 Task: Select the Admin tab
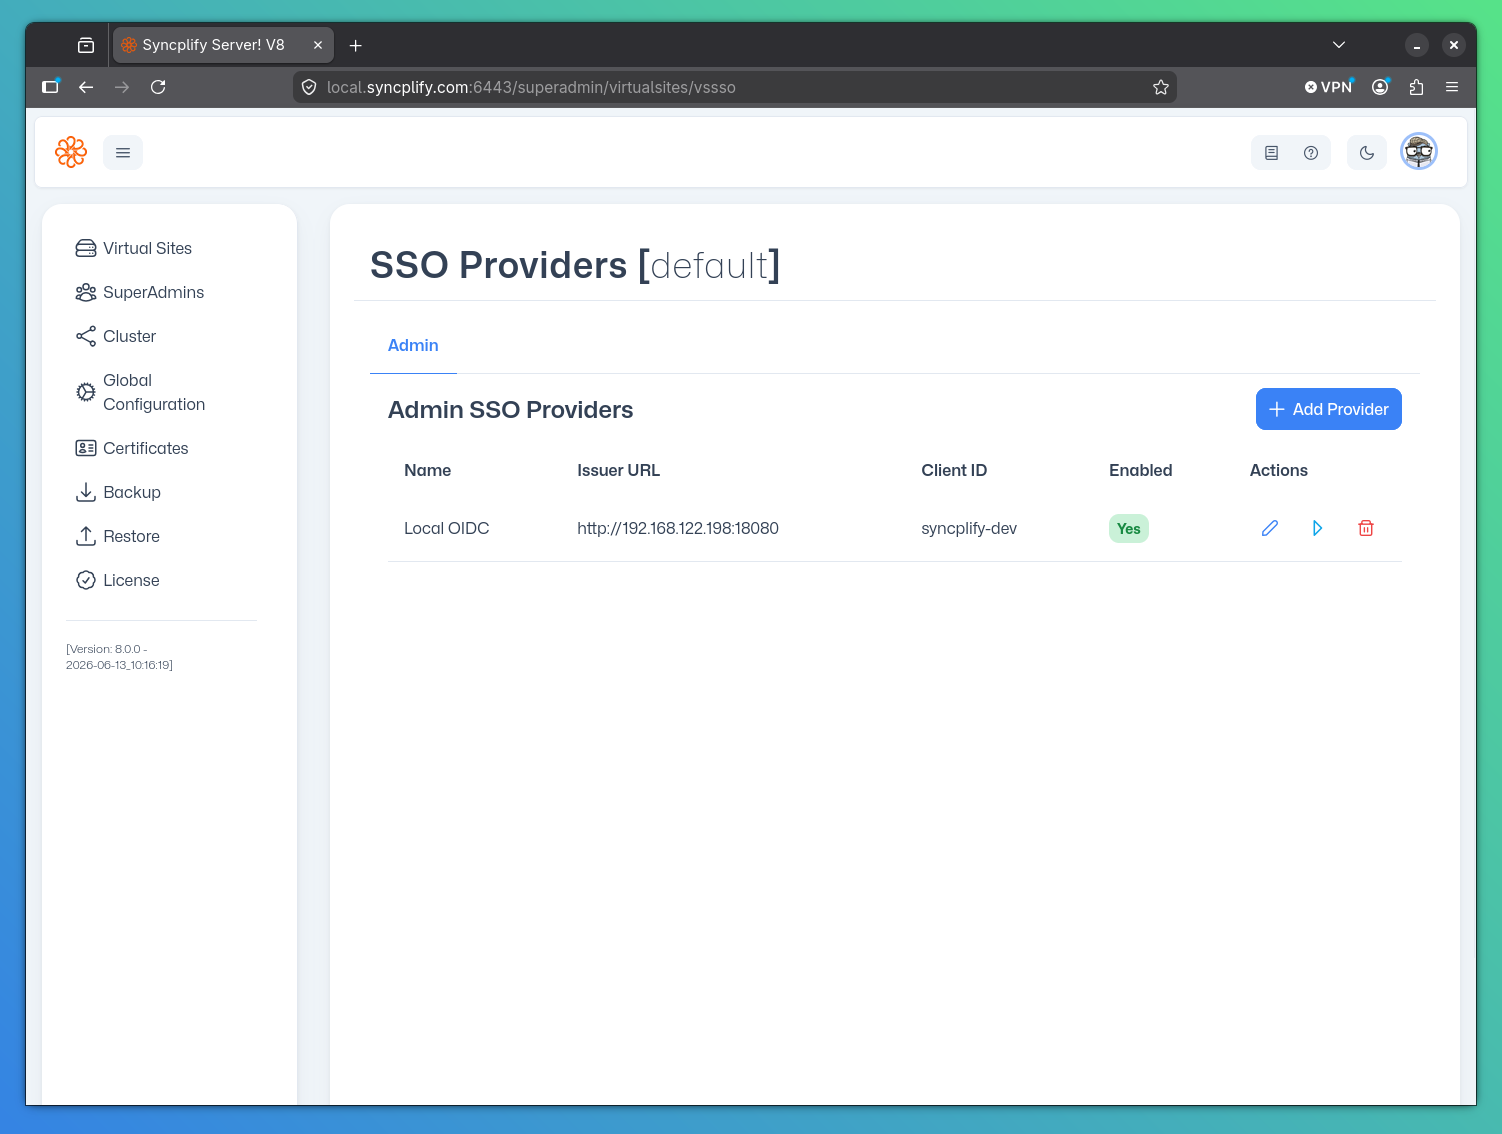coord(413,345)
